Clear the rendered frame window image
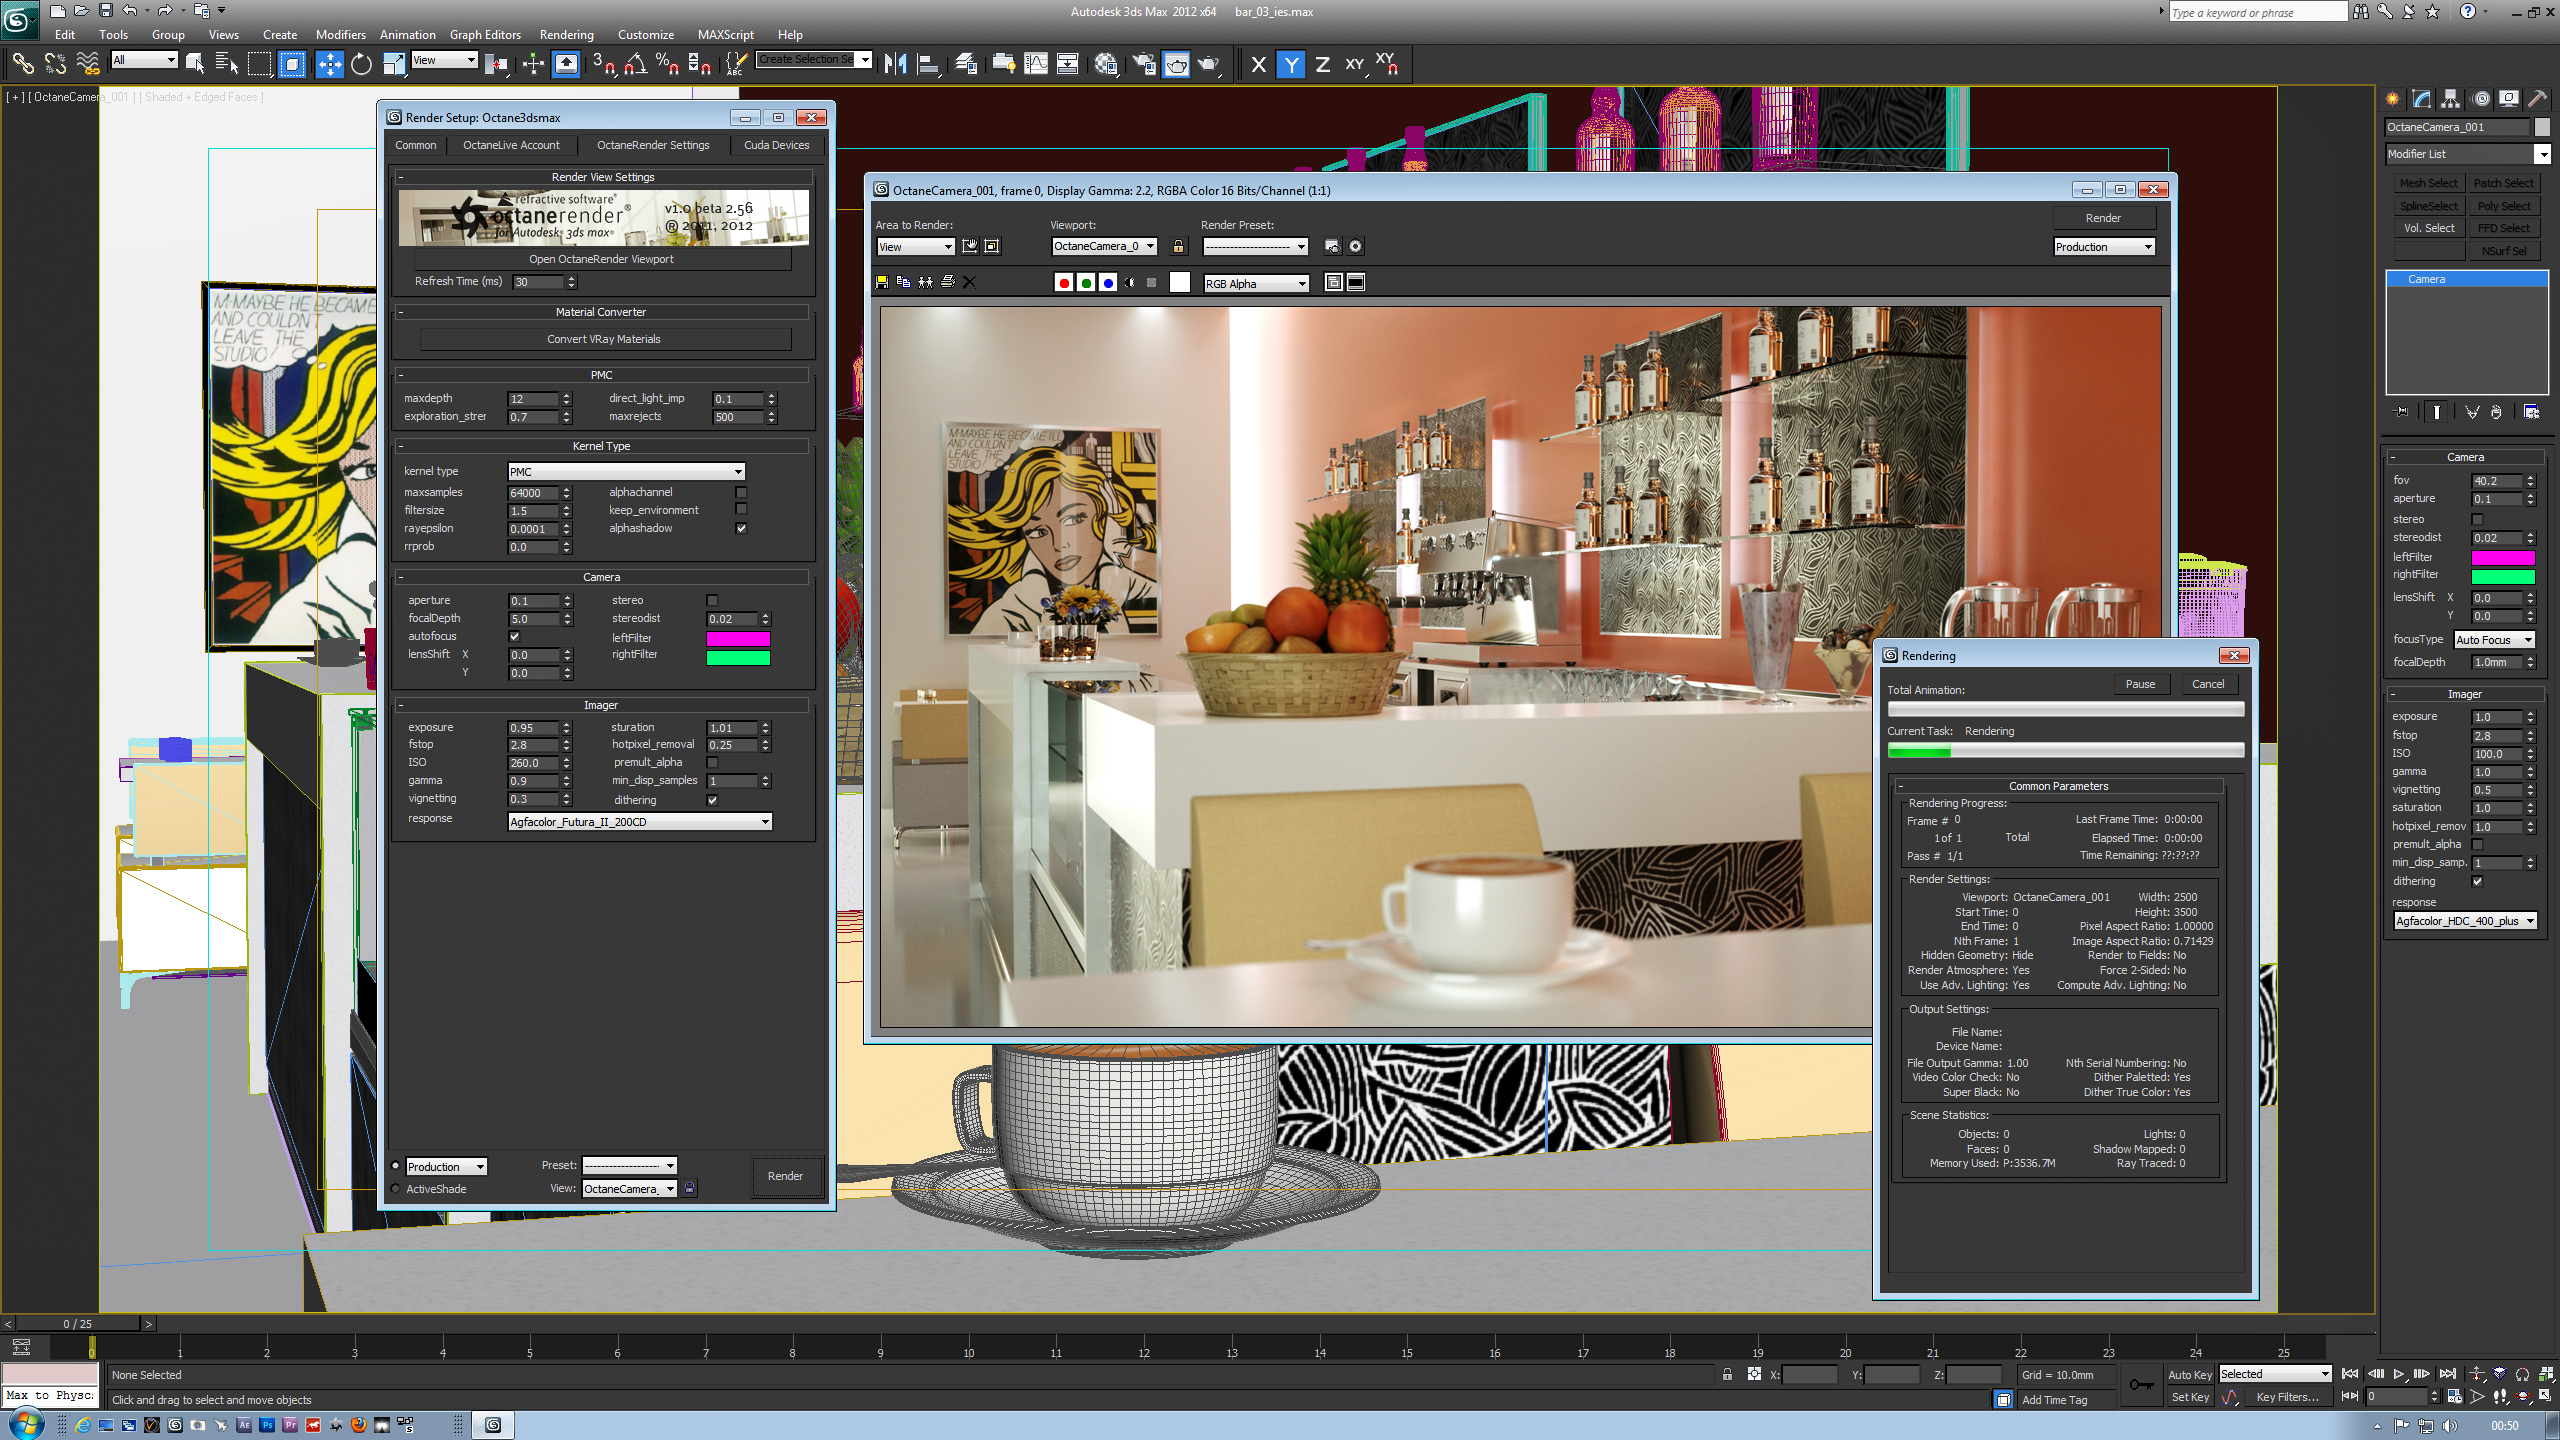Image resolution: width=2560 pixels, height=1440 pixels. 969,283
